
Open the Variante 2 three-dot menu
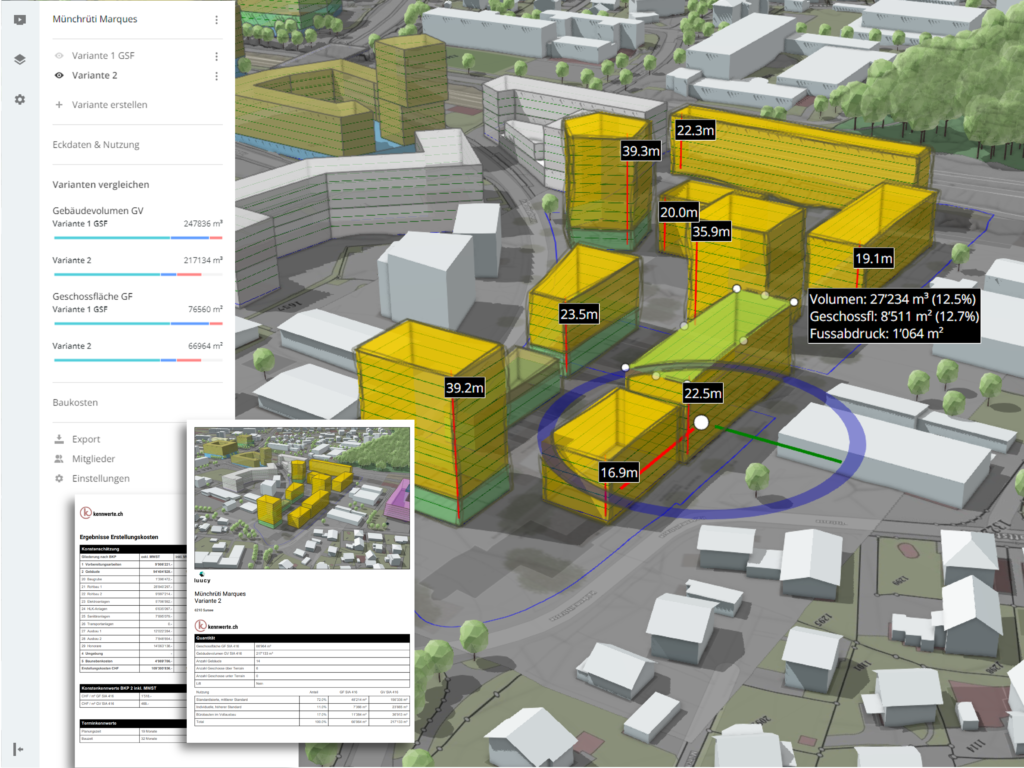pyautogui.click(x=217, y=76)
